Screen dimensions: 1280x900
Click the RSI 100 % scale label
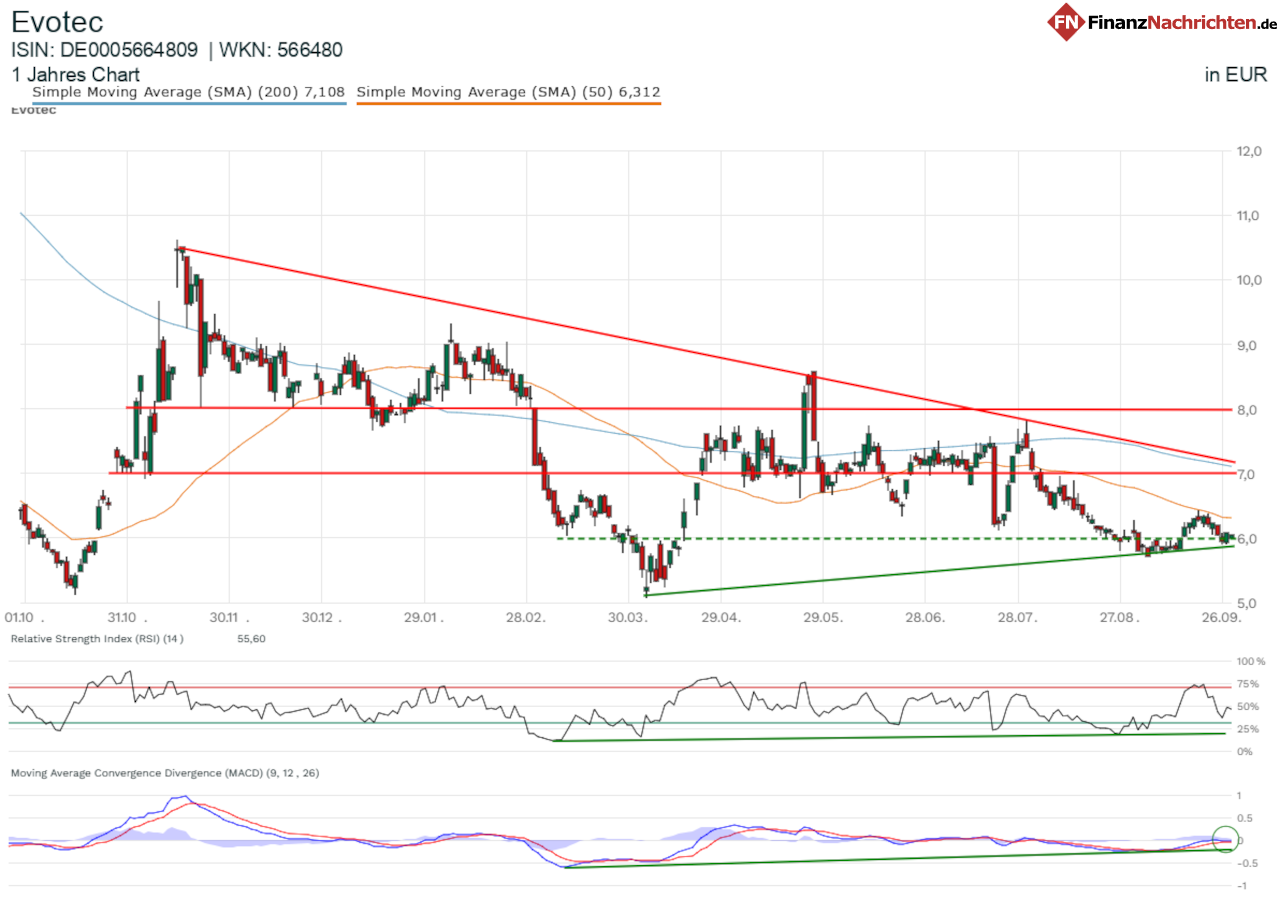coord(1251,662)
